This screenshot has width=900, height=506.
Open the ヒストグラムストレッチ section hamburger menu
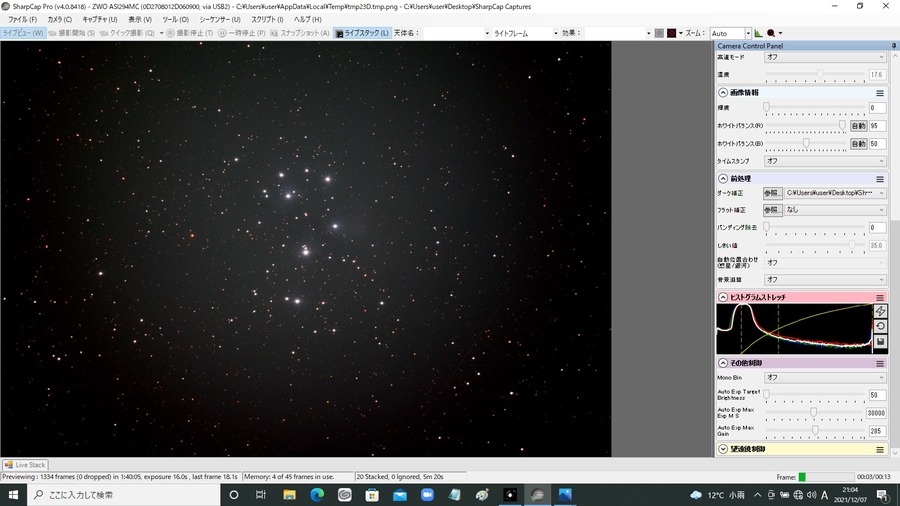tap(880, 297)
